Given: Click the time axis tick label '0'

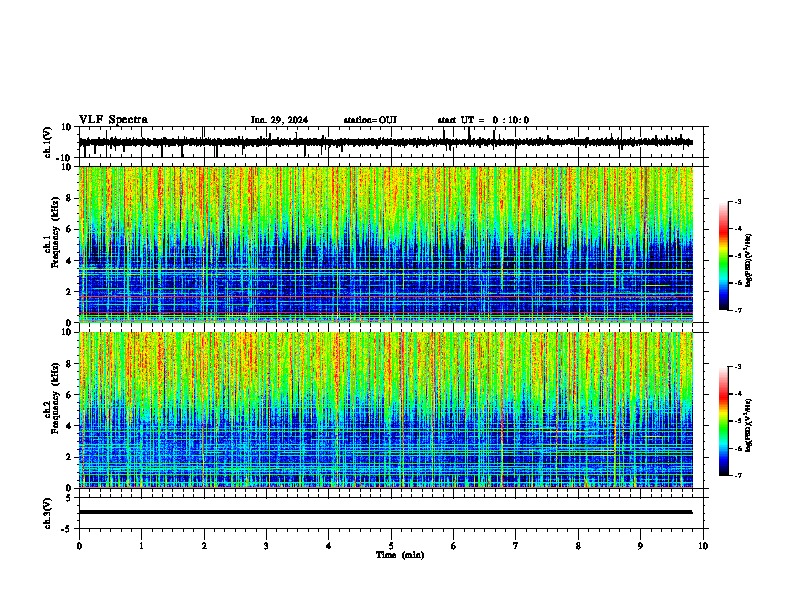Looking at the screenshot, I should [x=79, y=546].
